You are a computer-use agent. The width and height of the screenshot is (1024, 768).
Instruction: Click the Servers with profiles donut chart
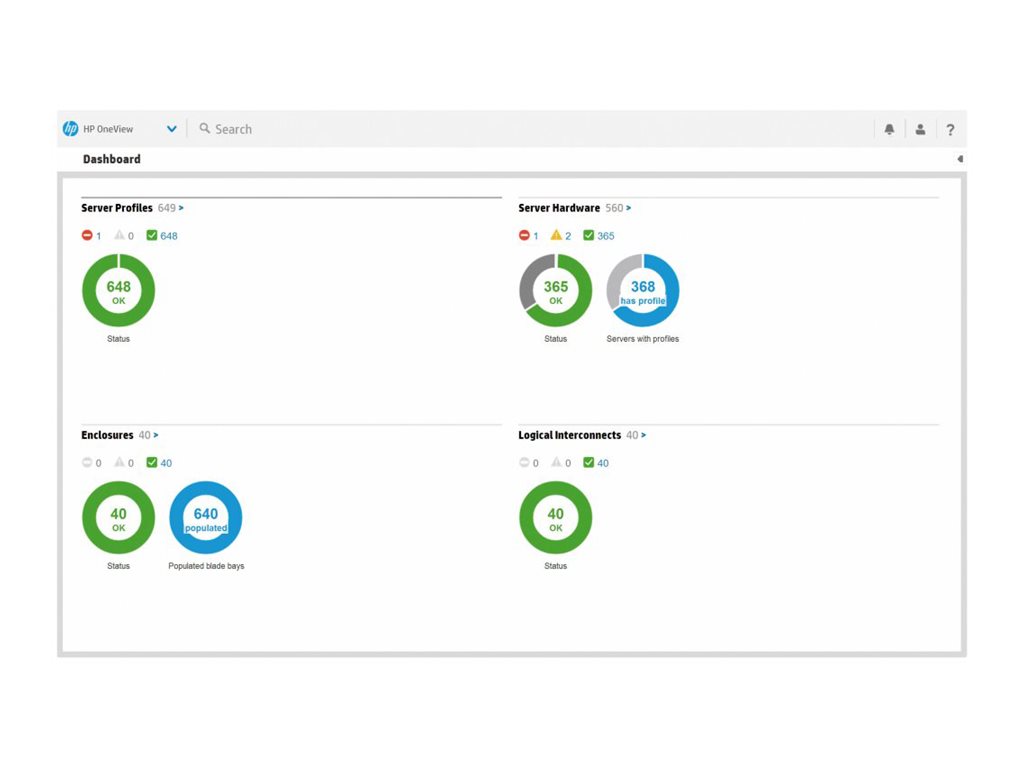pos(643,291)
